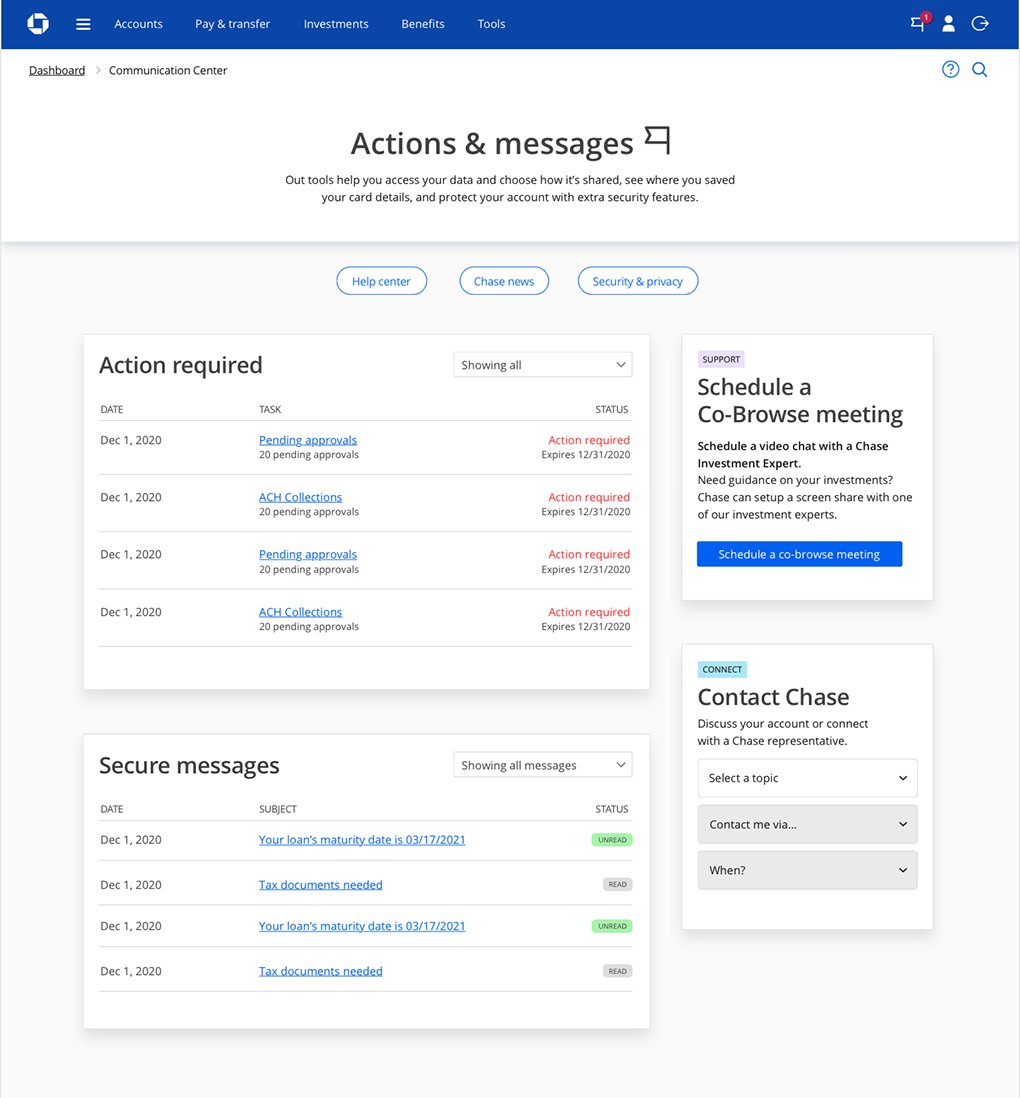Open the Investments menu
This screenshot has height=1098, width=1020.
click(336, 24)
